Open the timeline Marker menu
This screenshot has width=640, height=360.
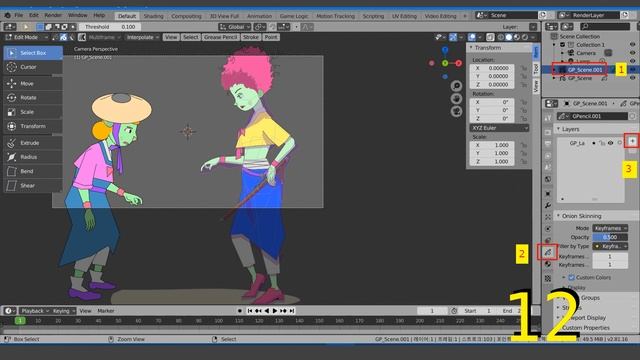click(x=106, y=311)
